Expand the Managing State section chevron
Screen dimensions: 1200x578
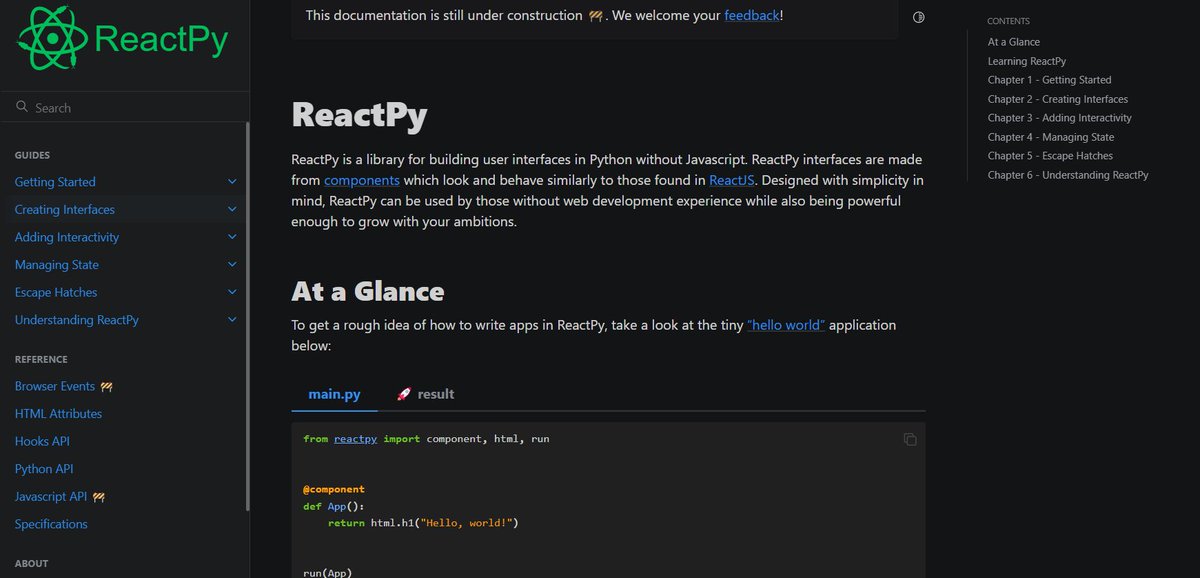[232, 265]
